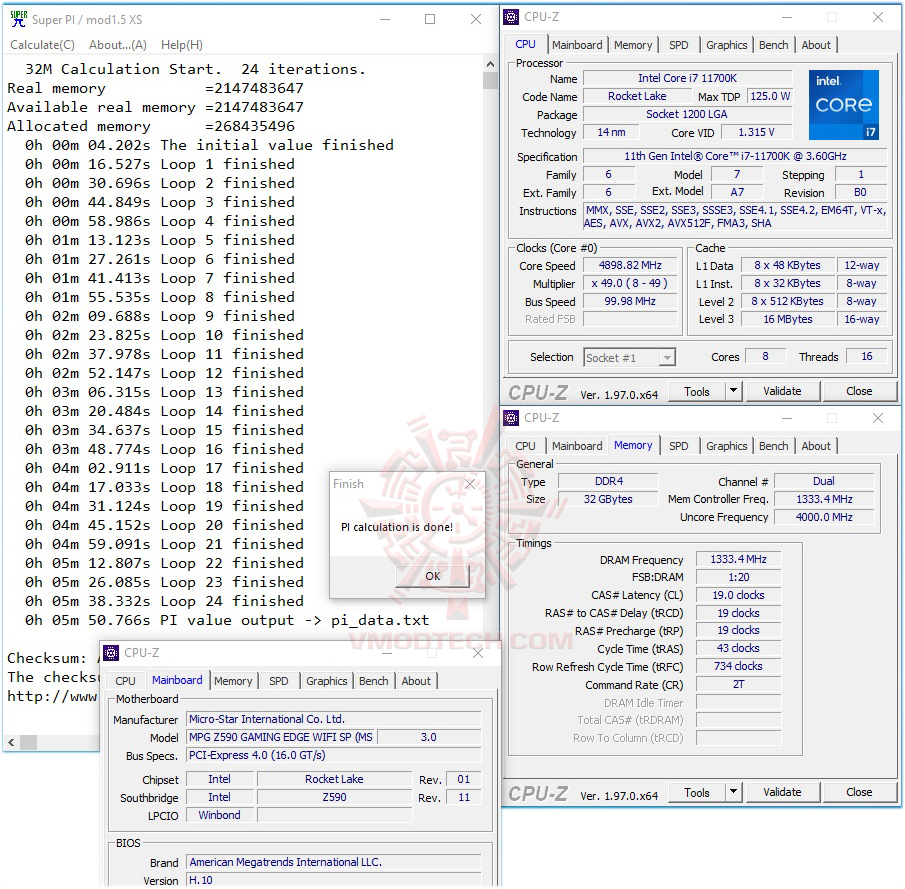This screenshot has height=889, width=905.
Task: Click the Loop 24 finished line
Action: pyautogui.click(x=164, y=602)
